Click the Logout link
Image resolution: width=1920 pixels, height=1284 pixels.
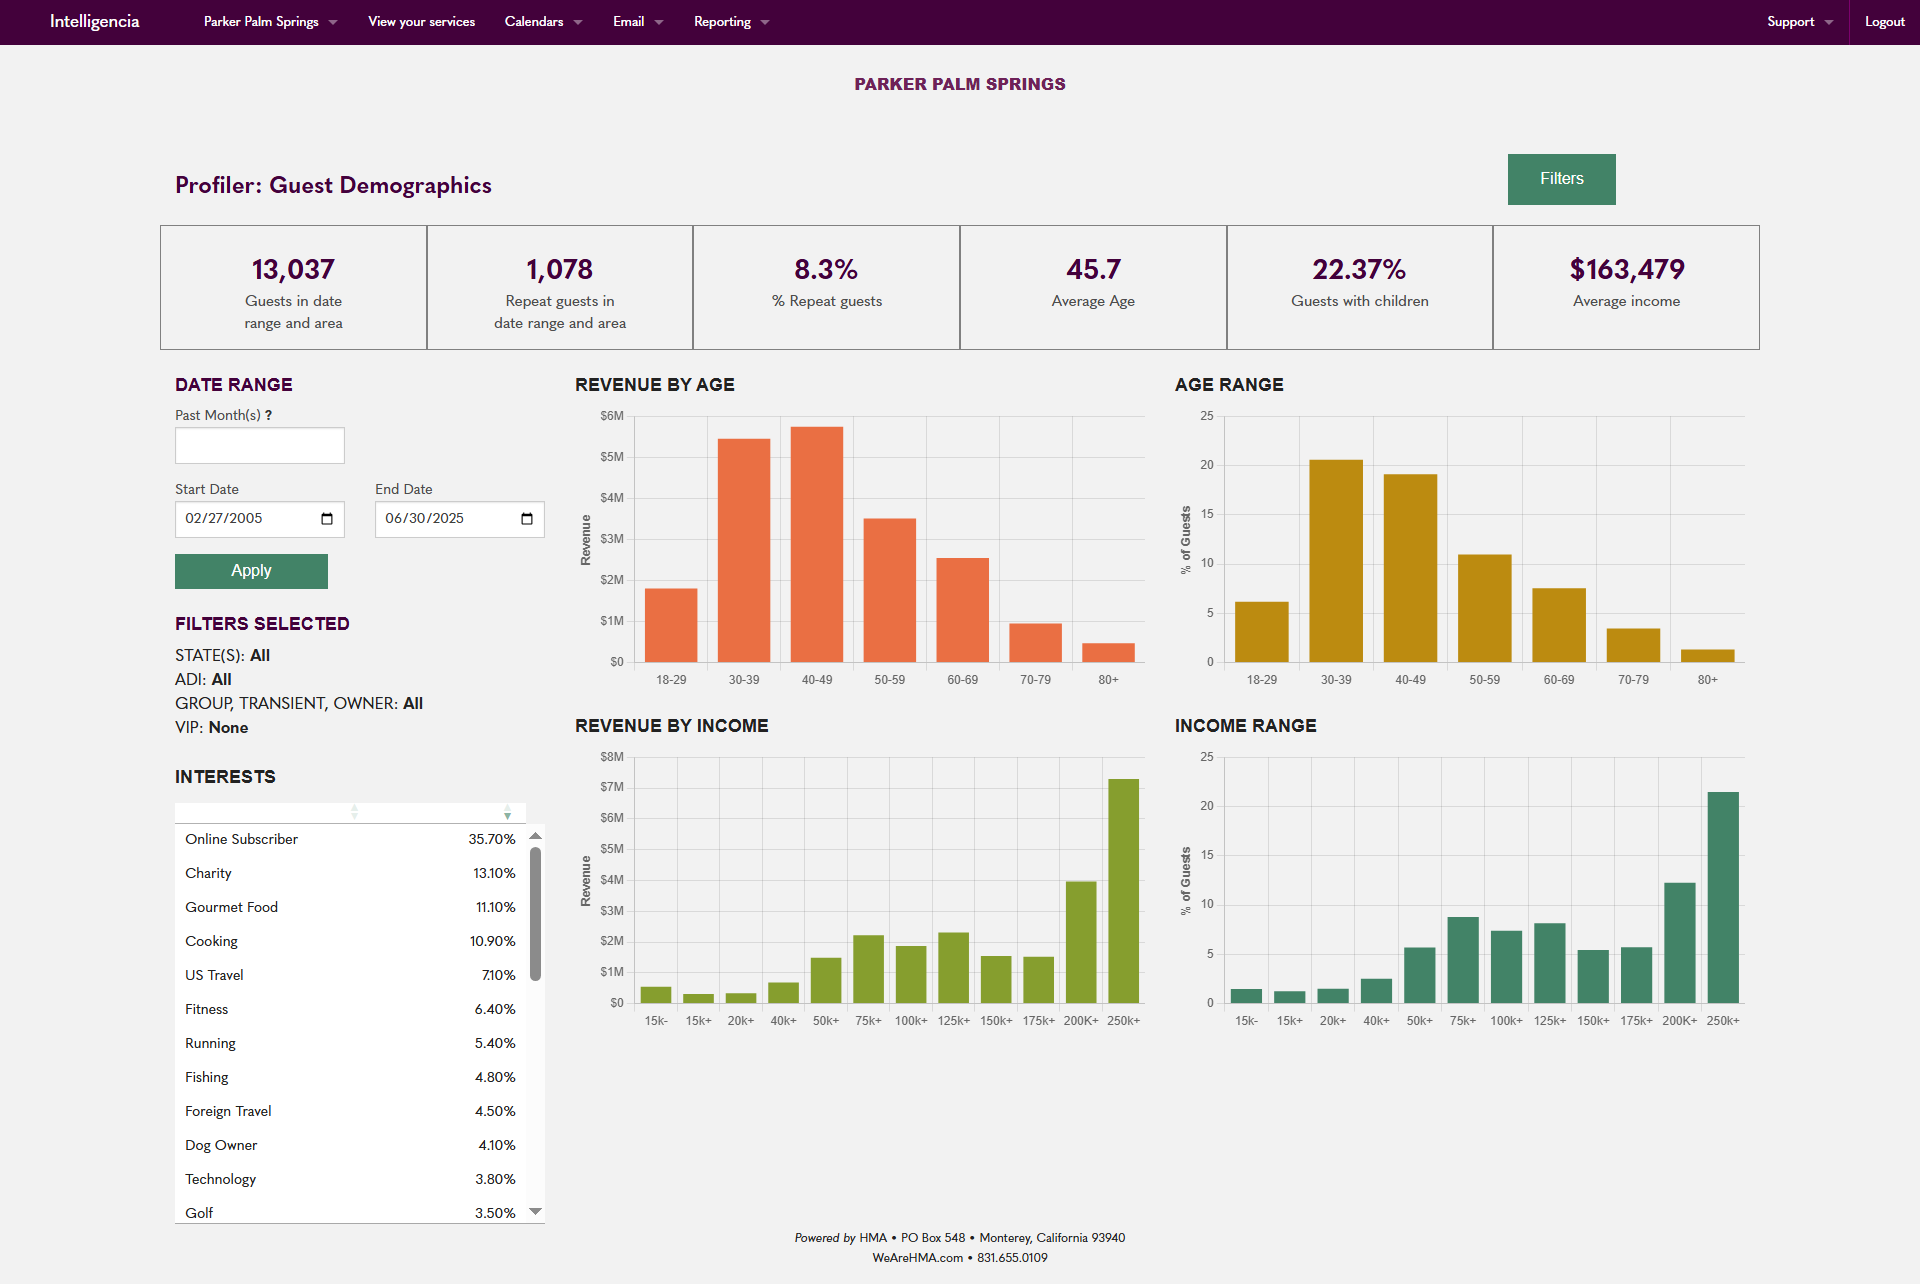1884,22
